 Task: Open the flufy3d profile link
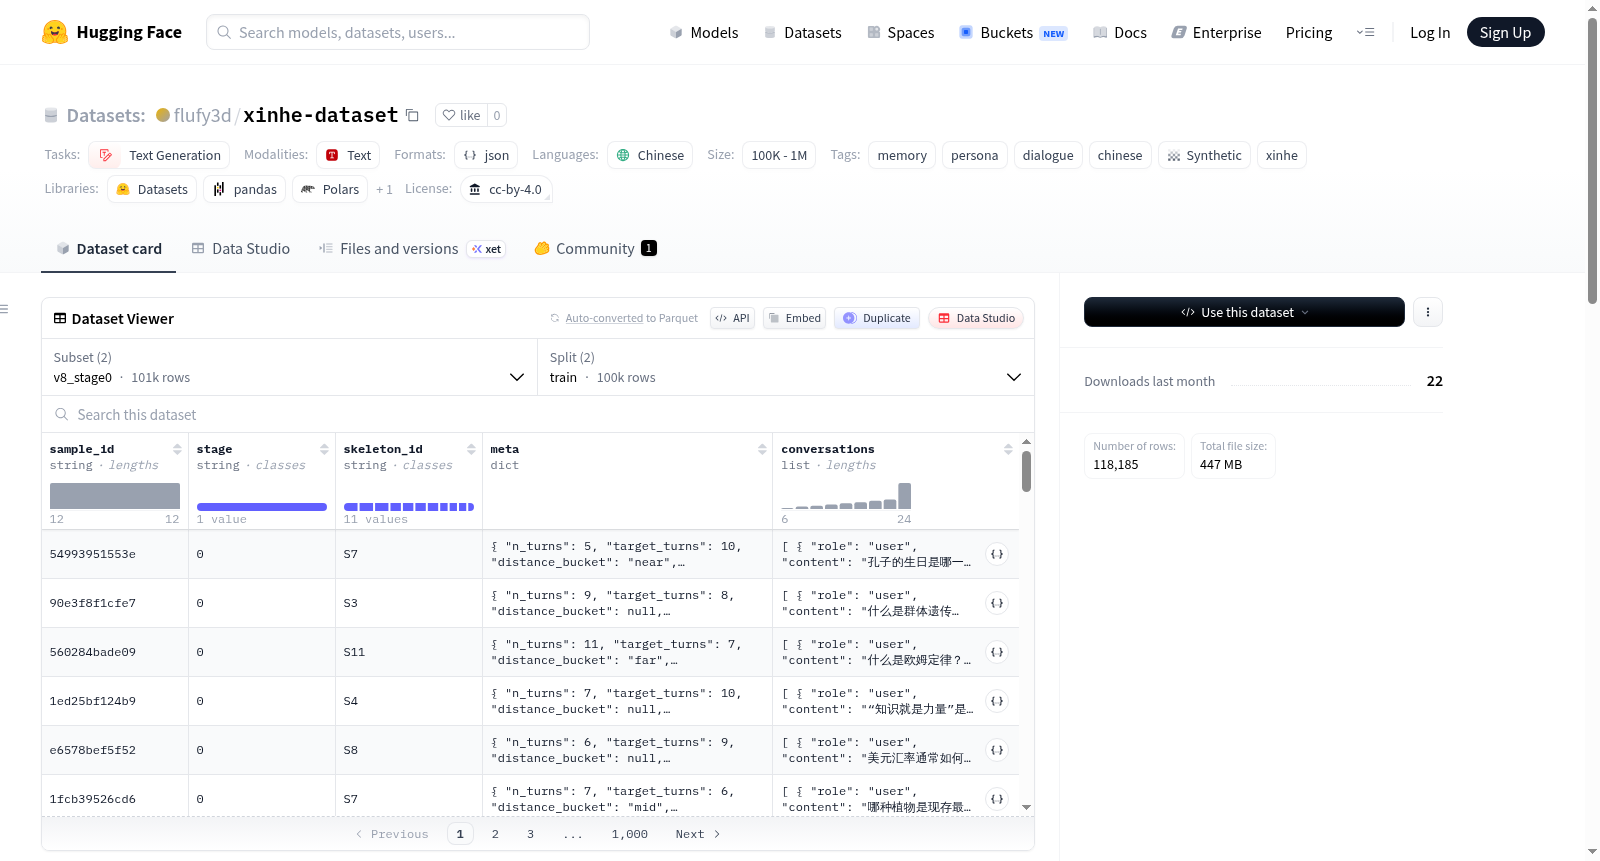[x=202, y=115]
